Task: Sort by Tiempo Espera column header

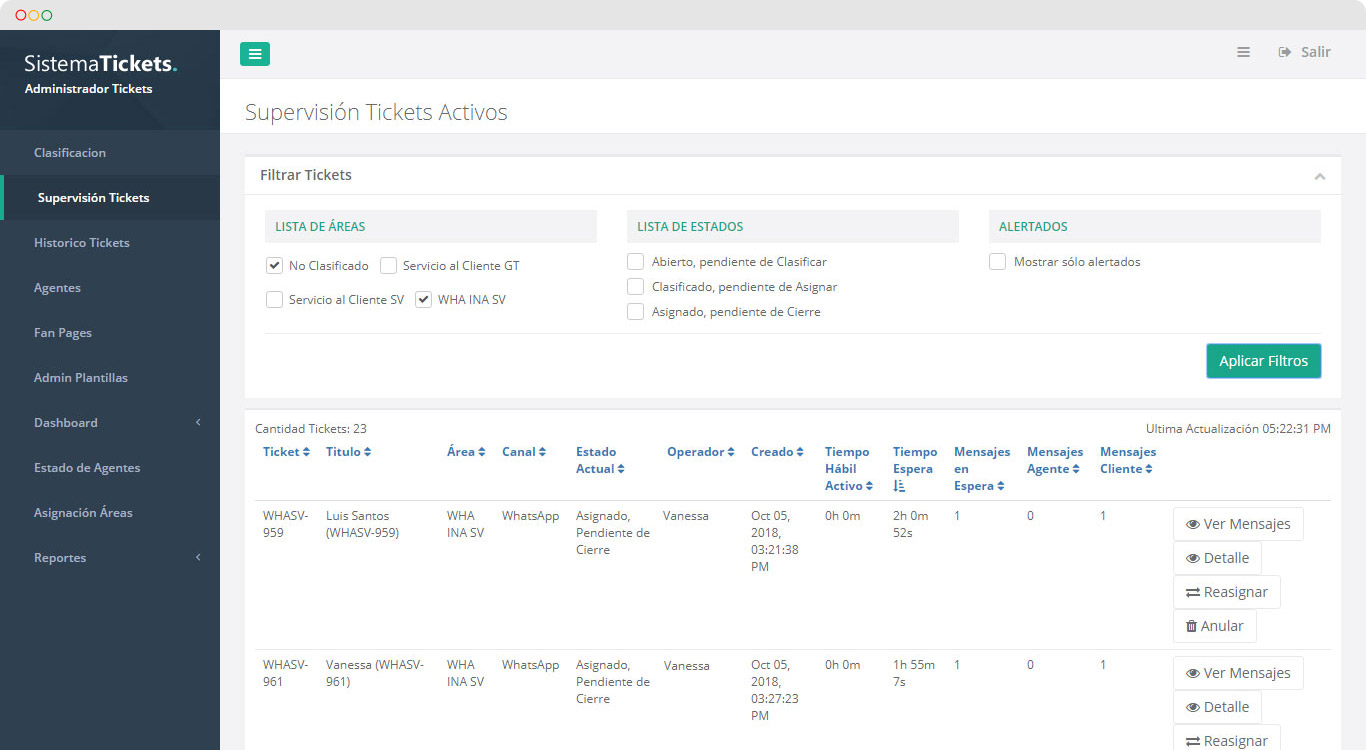Action: point(915,469)
